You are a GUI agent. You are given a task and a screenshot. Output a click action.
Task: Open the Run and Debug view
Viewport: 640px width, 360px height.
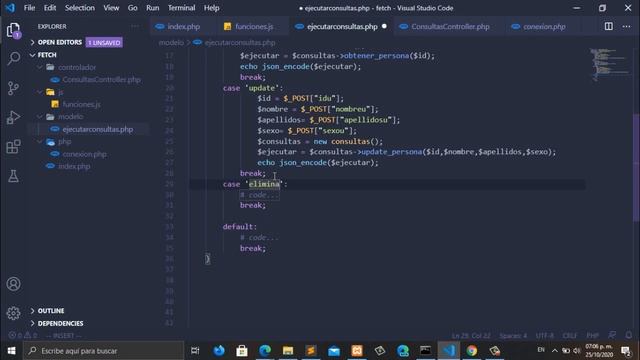[13, 118]
